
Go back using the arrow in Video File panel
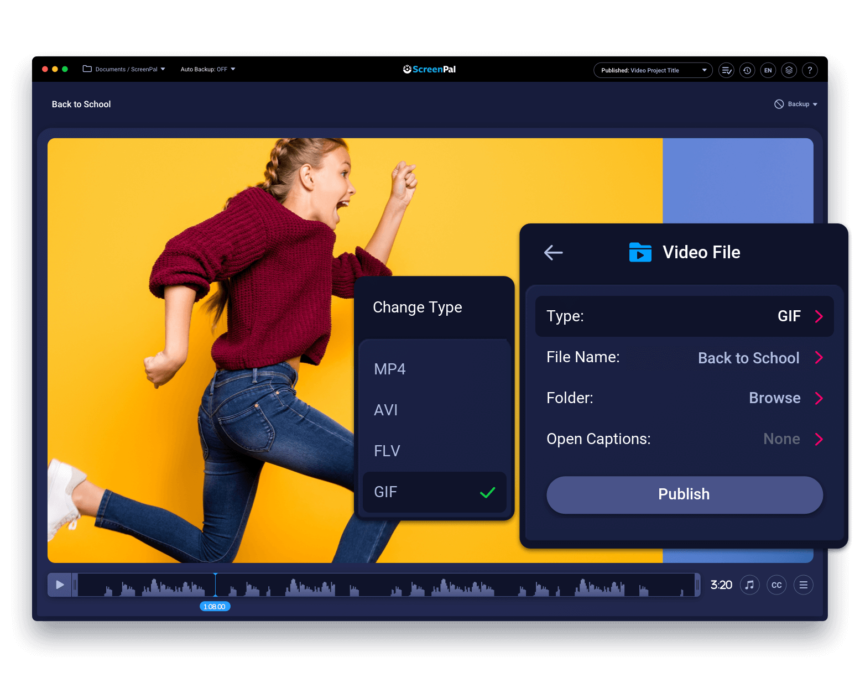tap(553, 253)
